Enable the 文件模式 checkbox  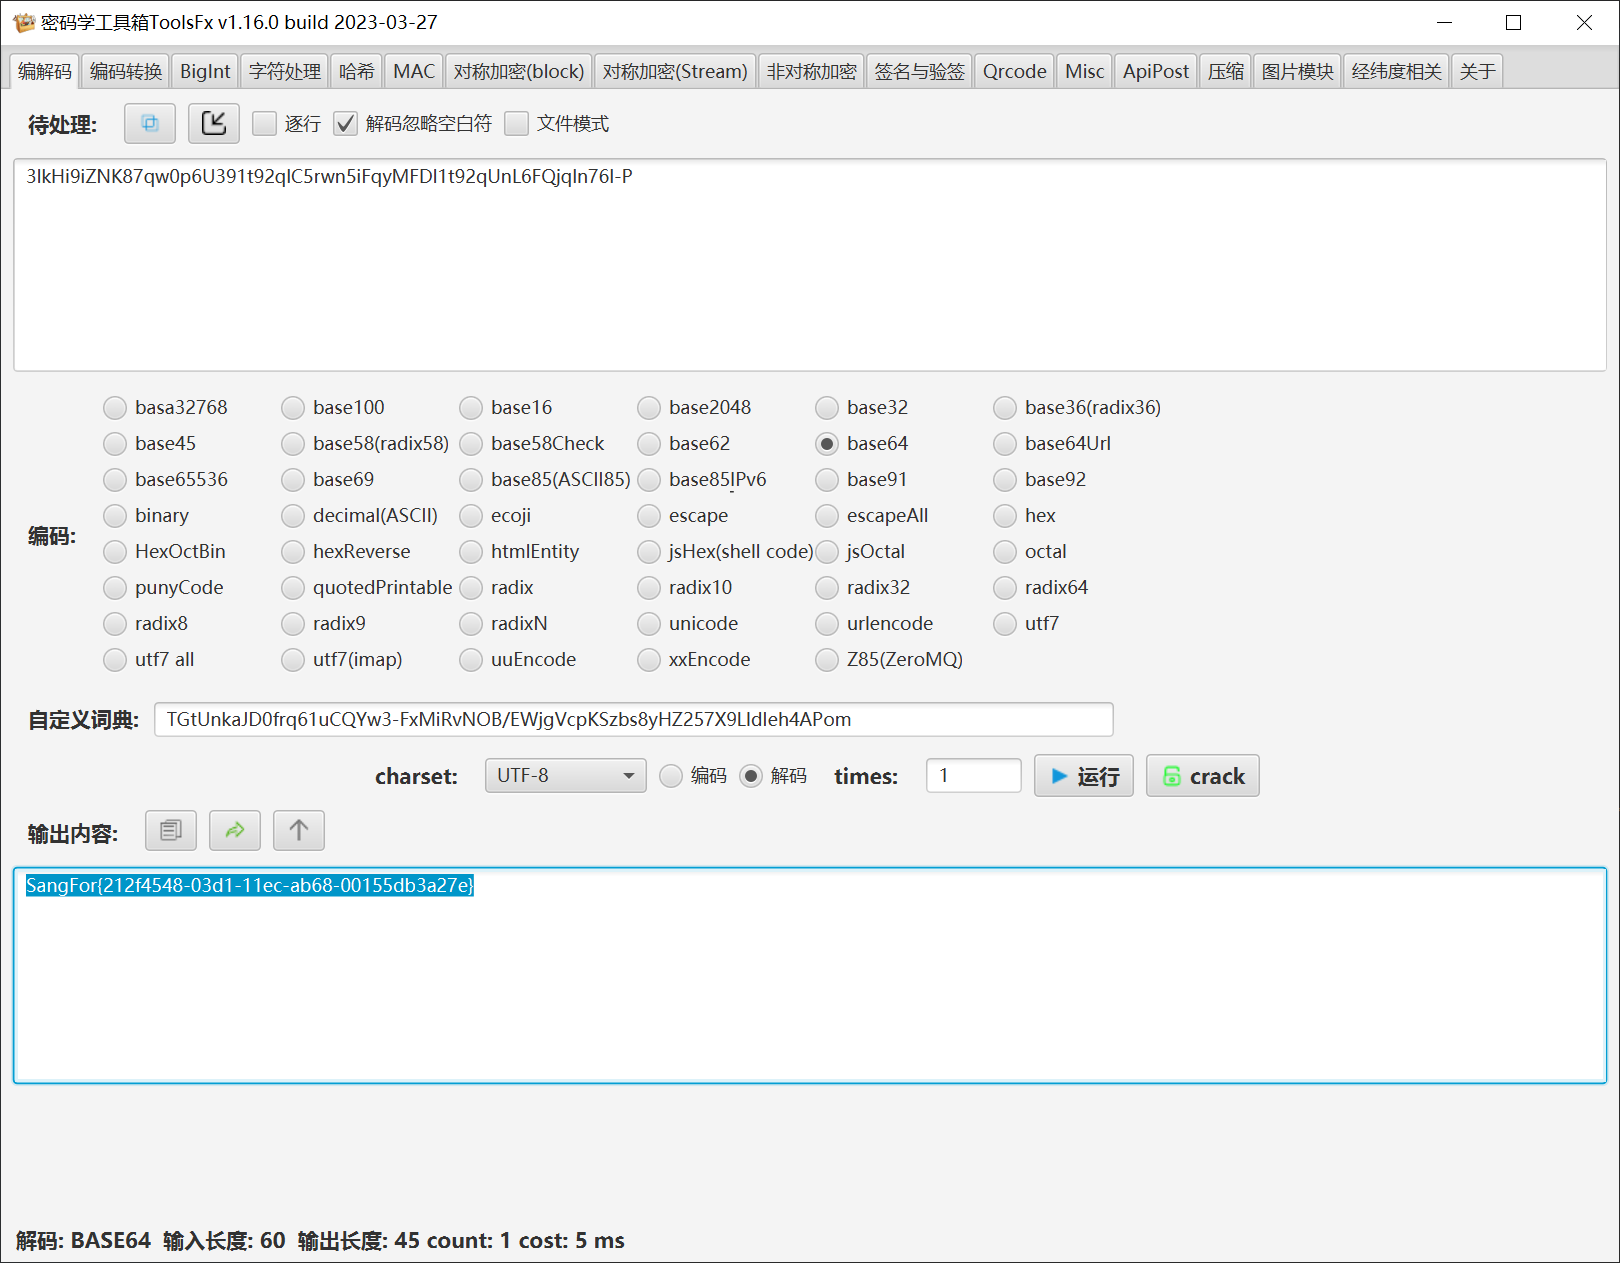517,123
